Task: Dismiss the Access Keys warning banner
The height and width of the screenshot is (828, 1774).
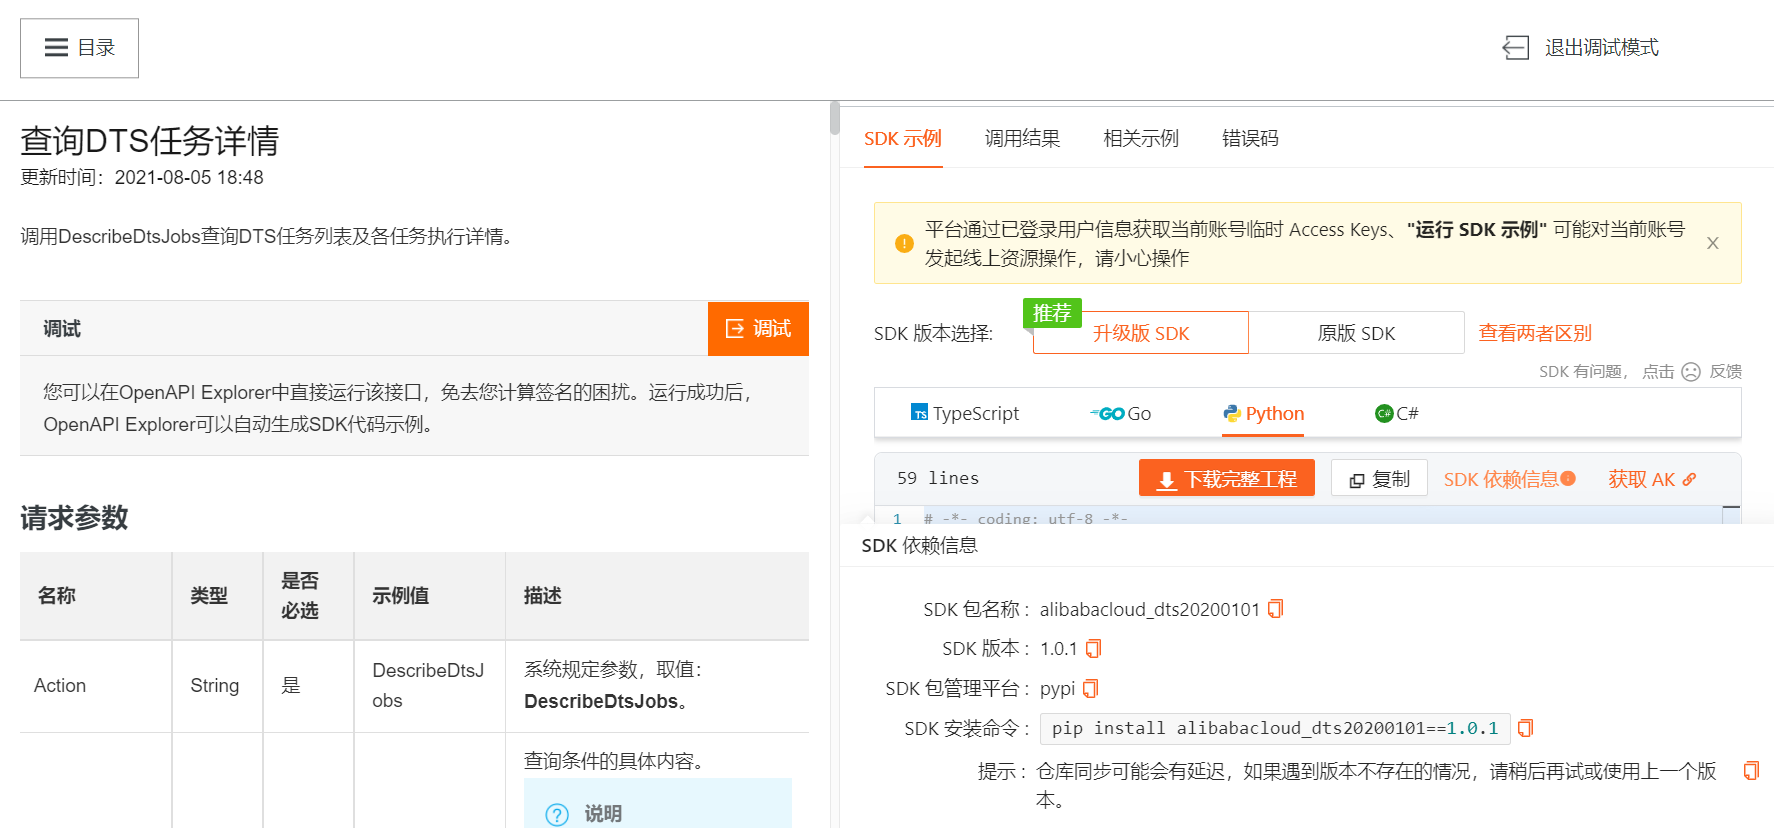Action: click(1712, 243)
